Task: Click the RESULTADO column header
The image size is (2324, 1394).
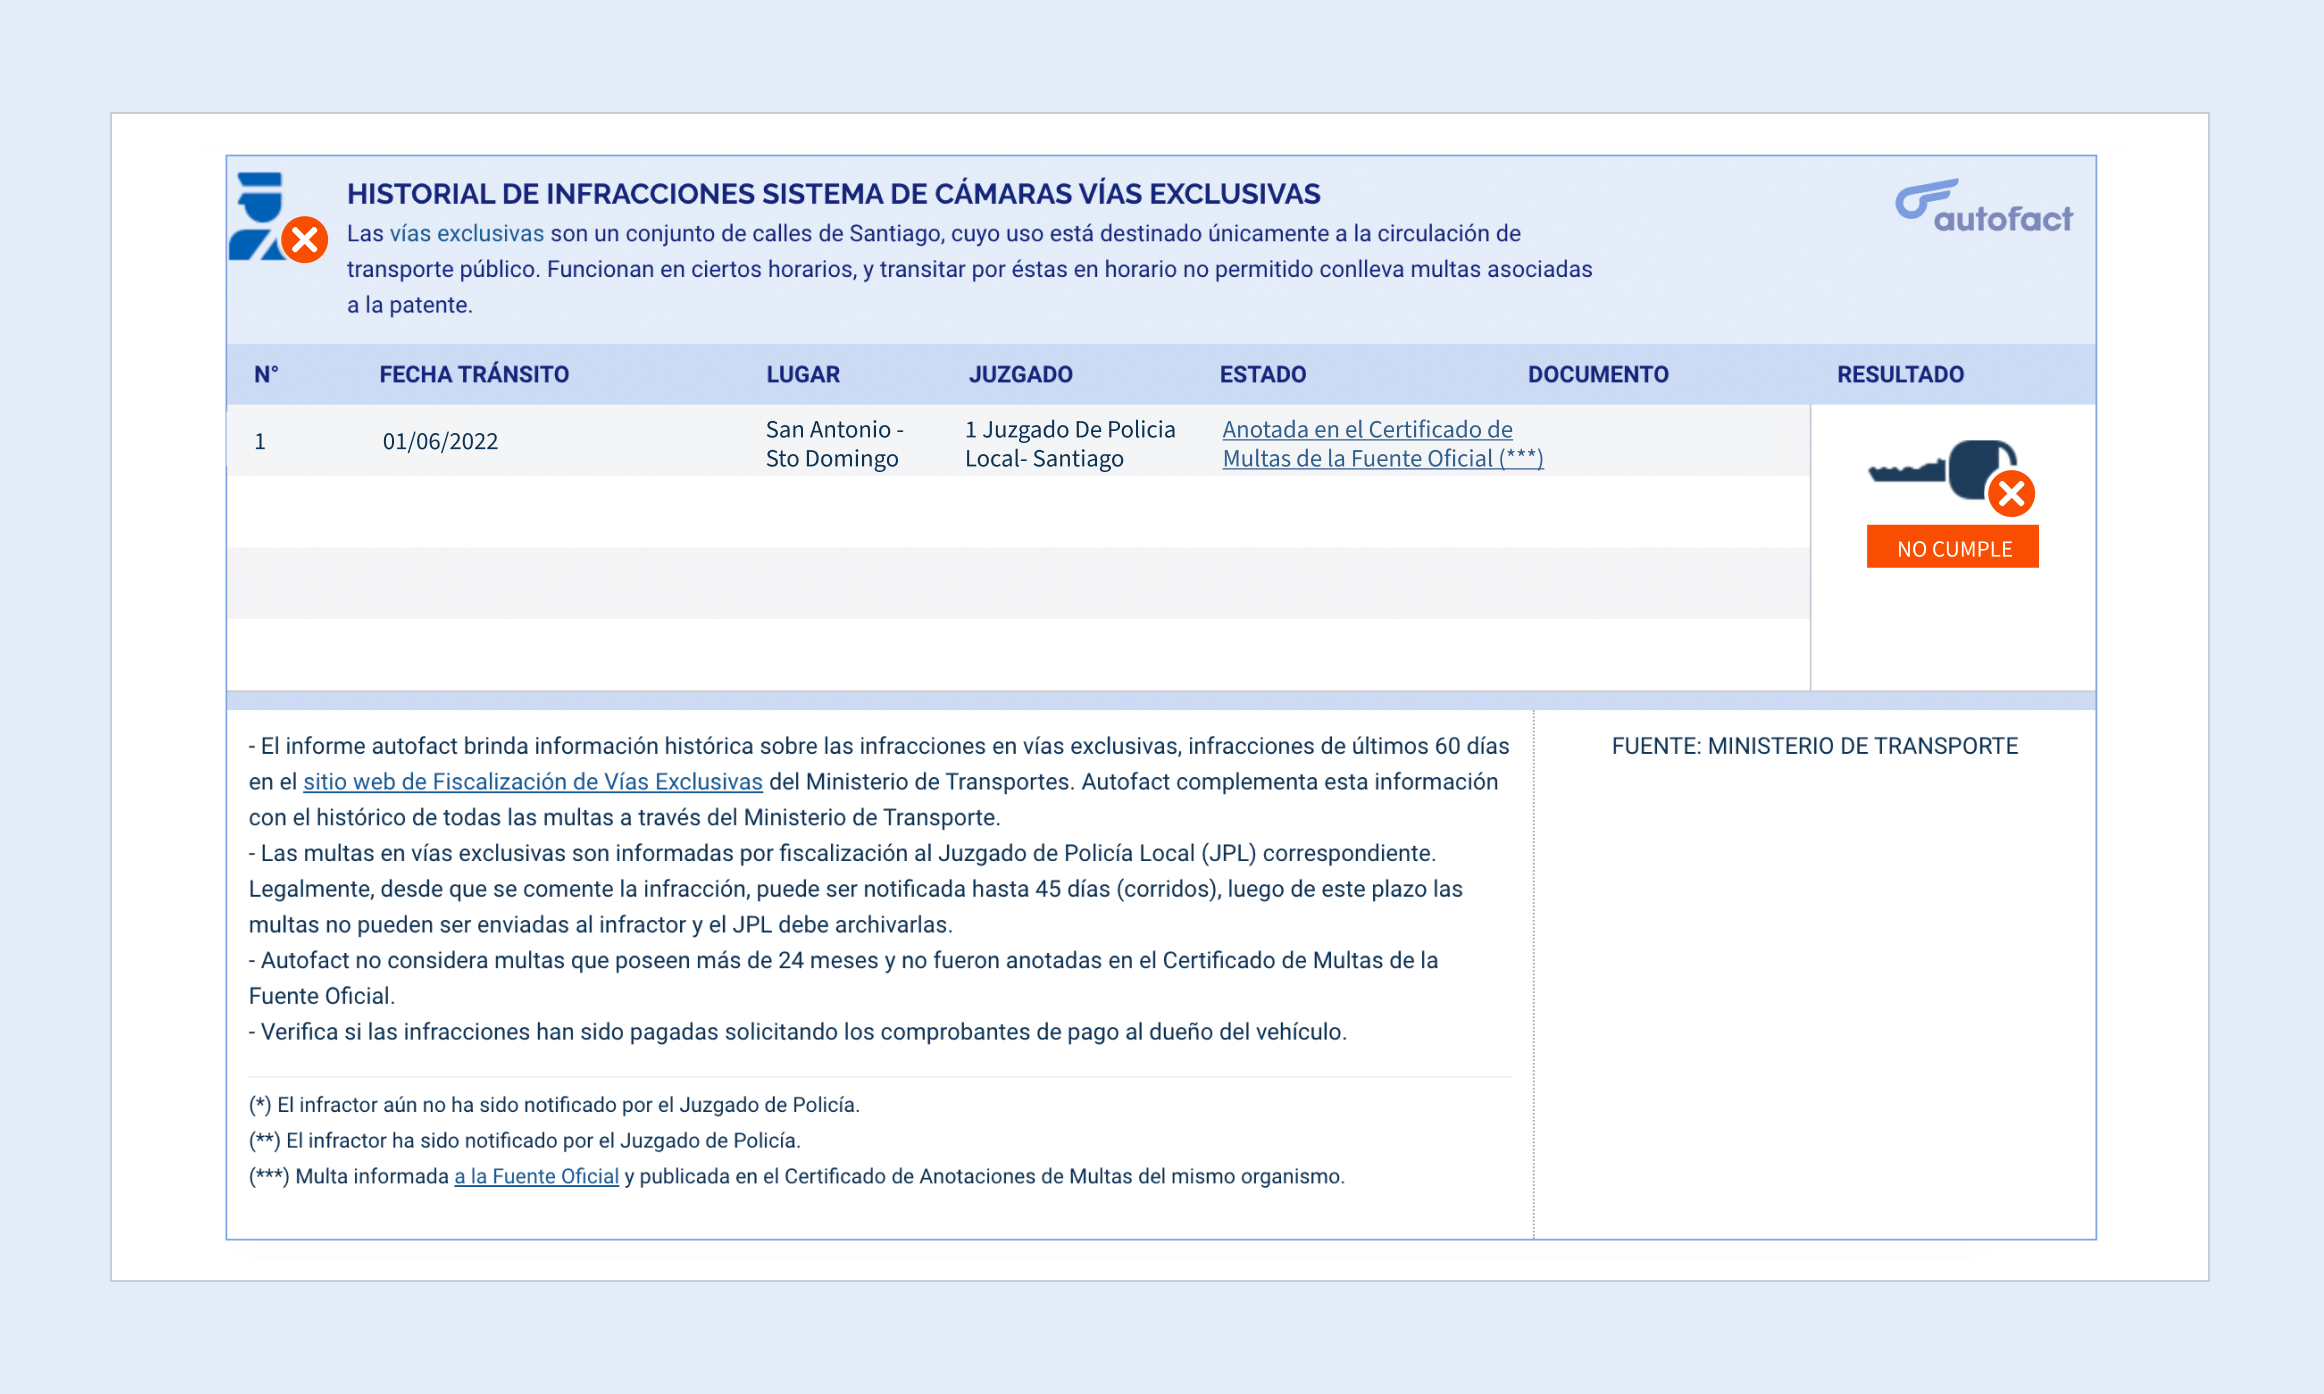Action: (1899, 374)
